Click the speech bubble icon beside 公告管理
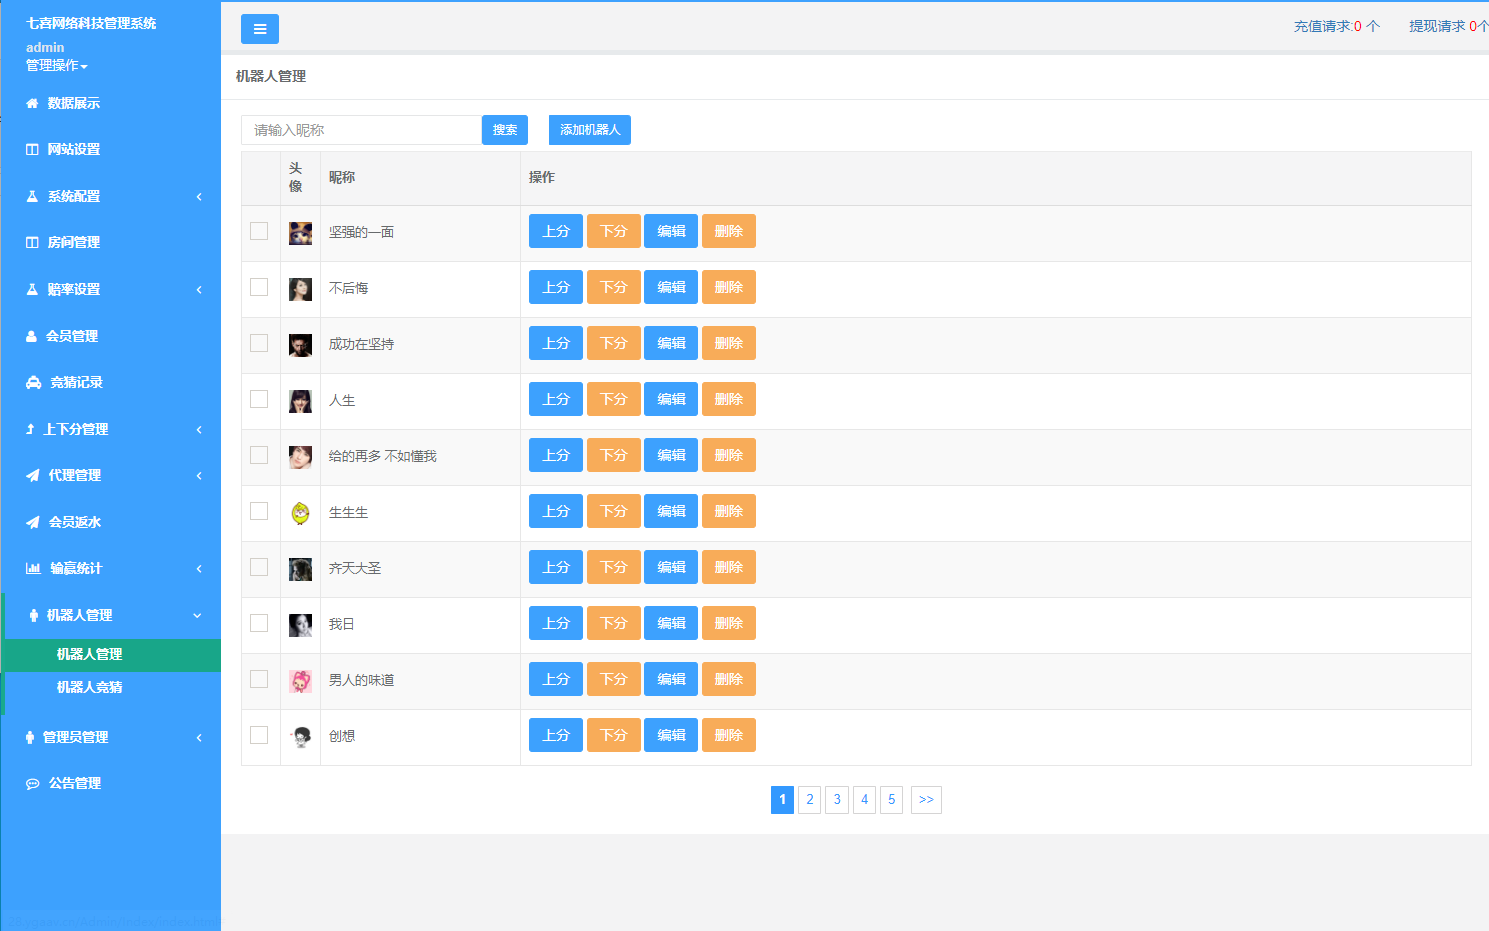 point(33,783)
